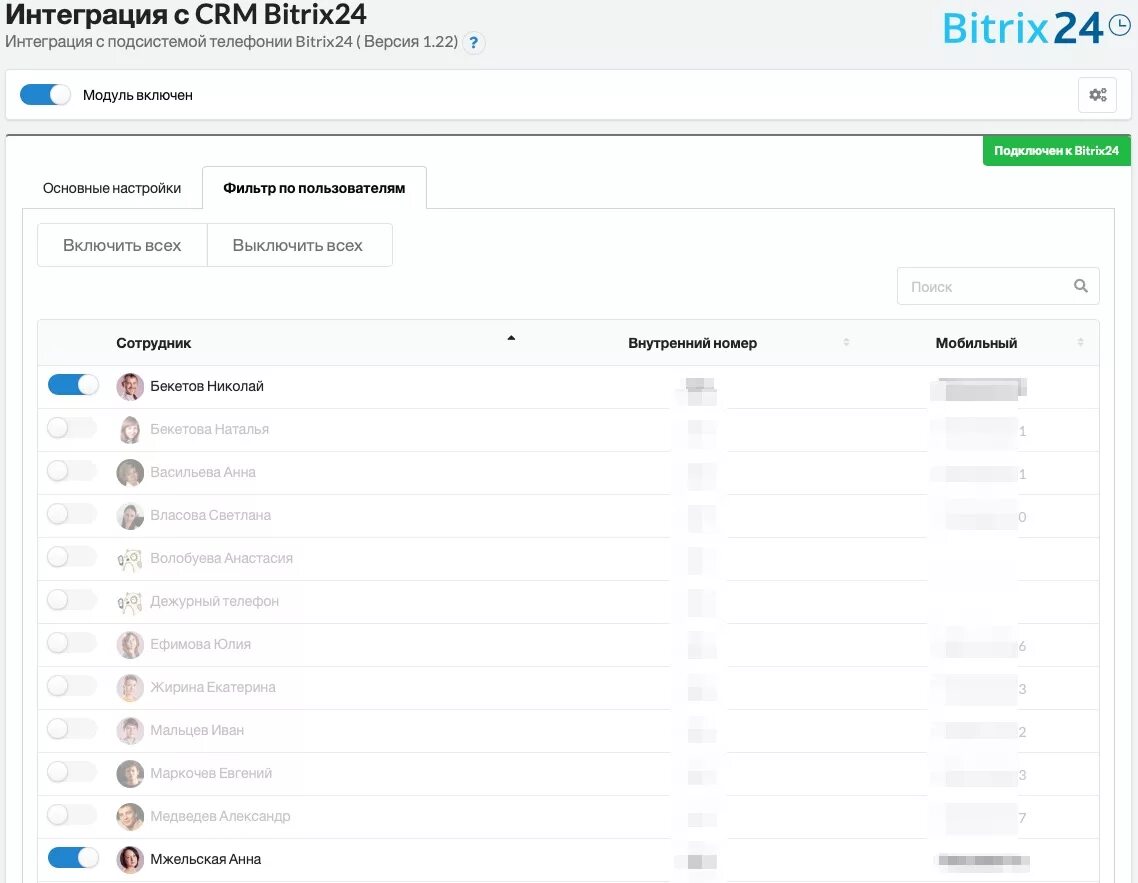The height and width of the screenshot is (883, 1138).
Task: Enable the toggle for Бекетова Наталья
Action: [72, 427]
